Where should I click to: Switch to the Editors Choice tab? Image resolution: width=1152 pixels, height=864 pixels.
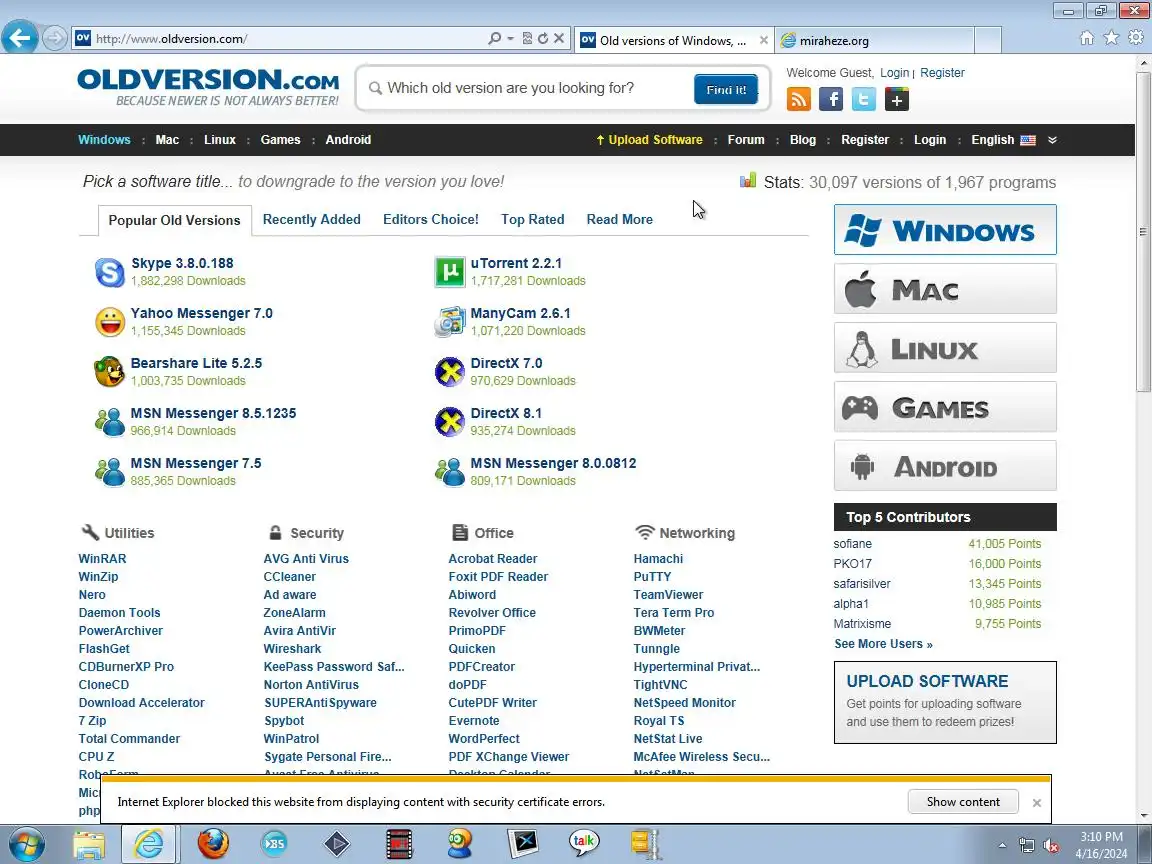[x=431, y=220]
